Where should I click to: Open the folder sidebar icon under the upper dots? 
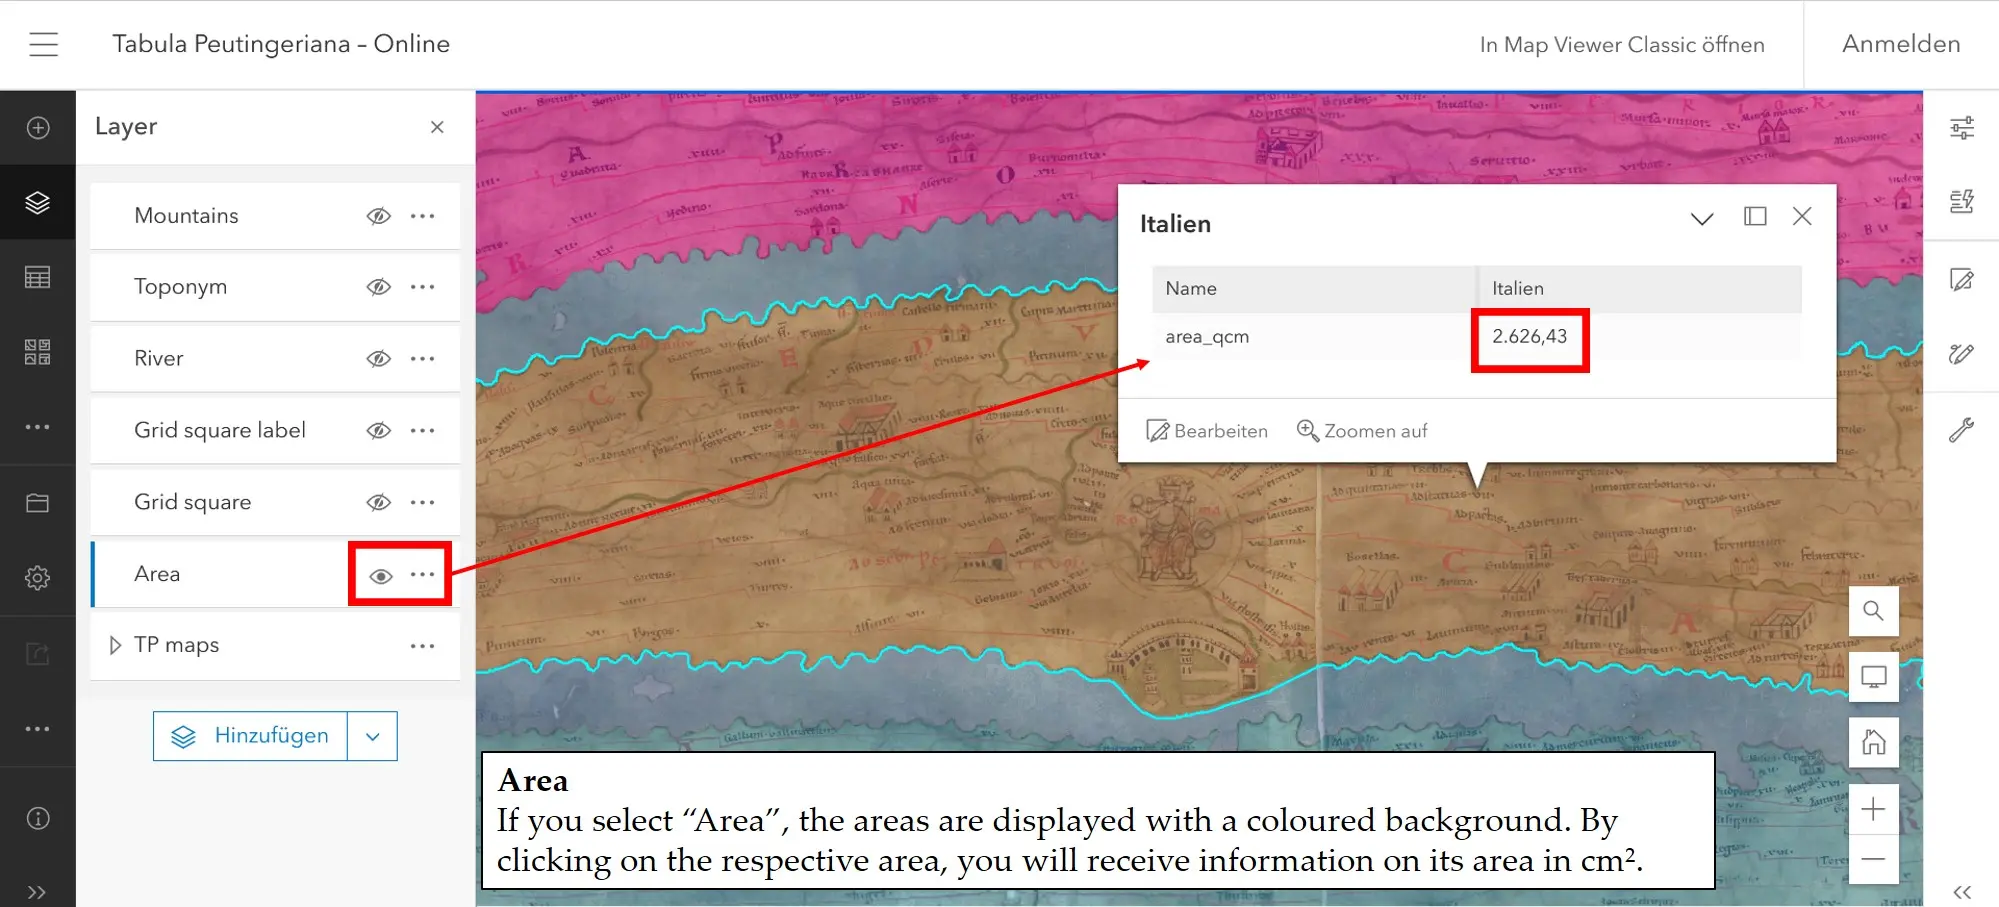click(38, 503)
